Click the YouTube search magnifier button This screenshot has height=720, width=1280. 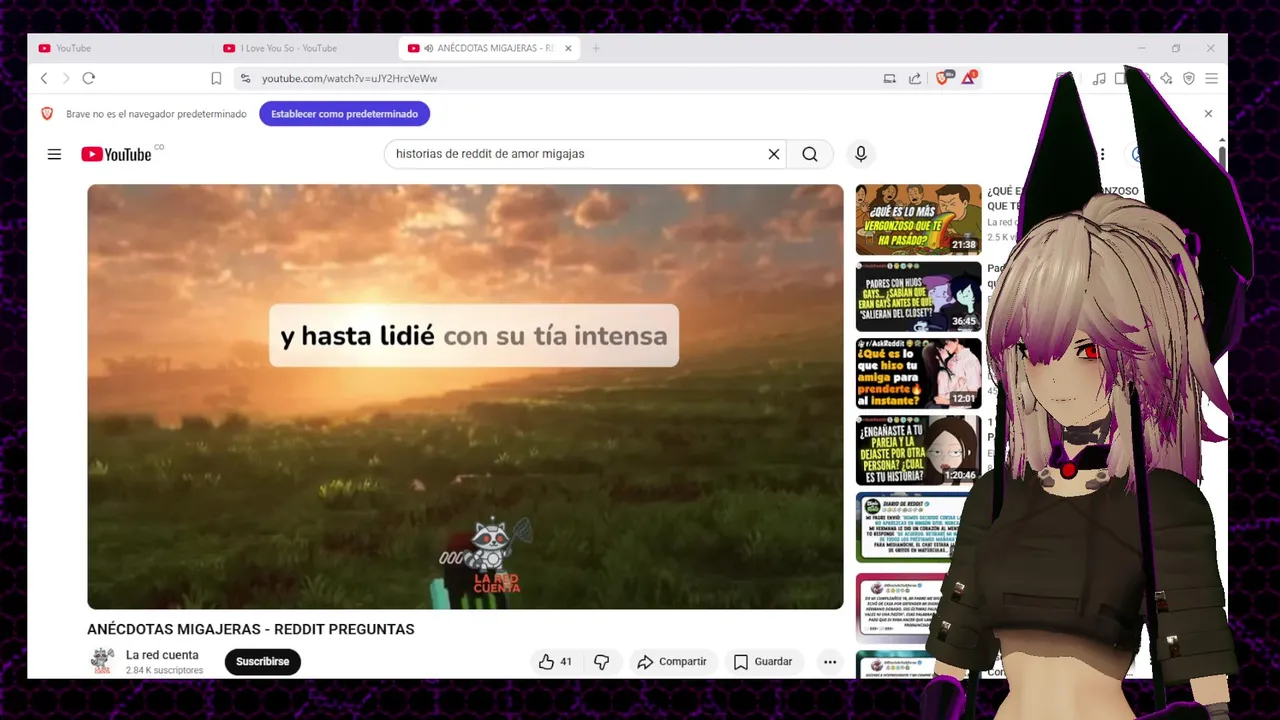[810, 154]
